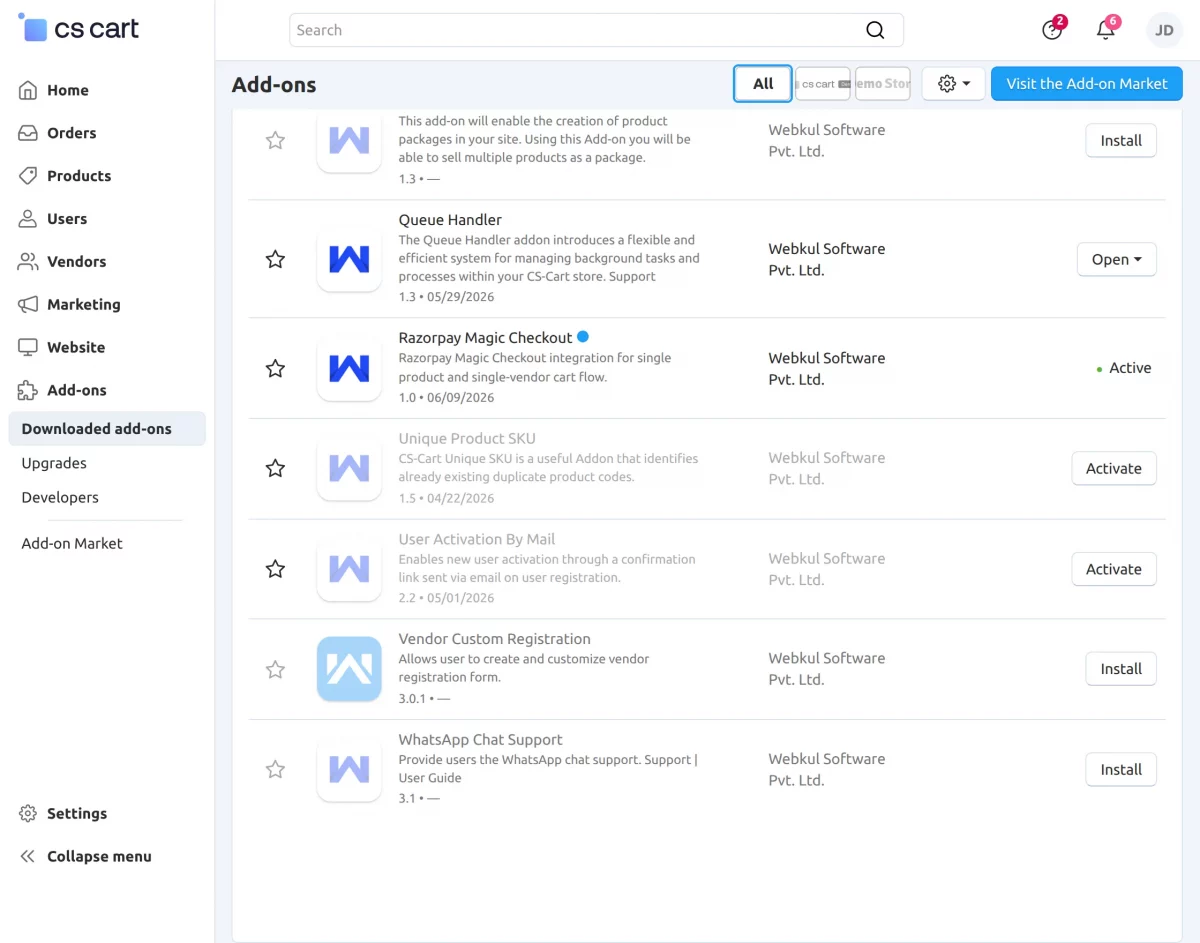
Task: Open the Queue Handler title link
Action: click(450, 220)
